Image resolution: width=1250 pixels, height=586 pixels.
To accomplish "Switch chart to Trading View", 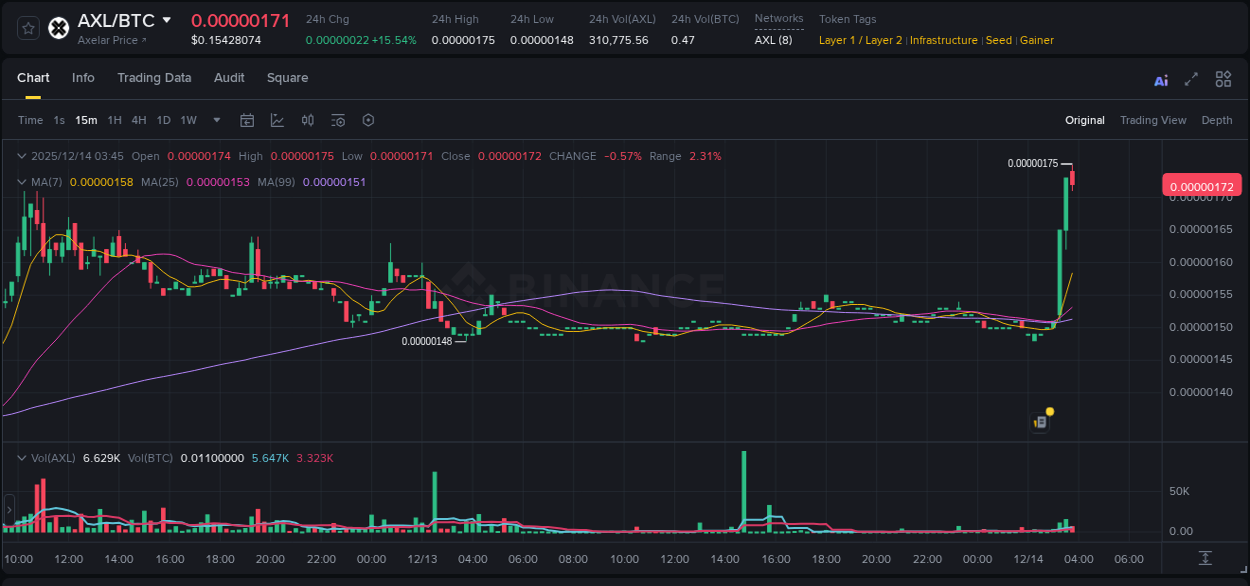I will tap(1153, 120).
